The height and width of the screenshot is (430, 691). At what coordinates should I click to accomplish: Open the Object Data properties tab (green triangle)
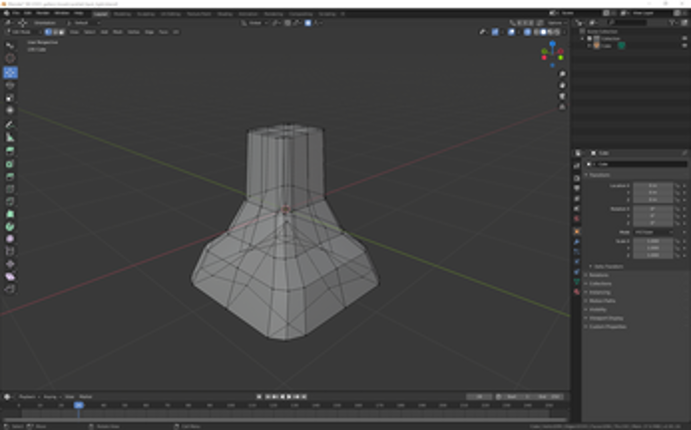click(x=576, y=282)
